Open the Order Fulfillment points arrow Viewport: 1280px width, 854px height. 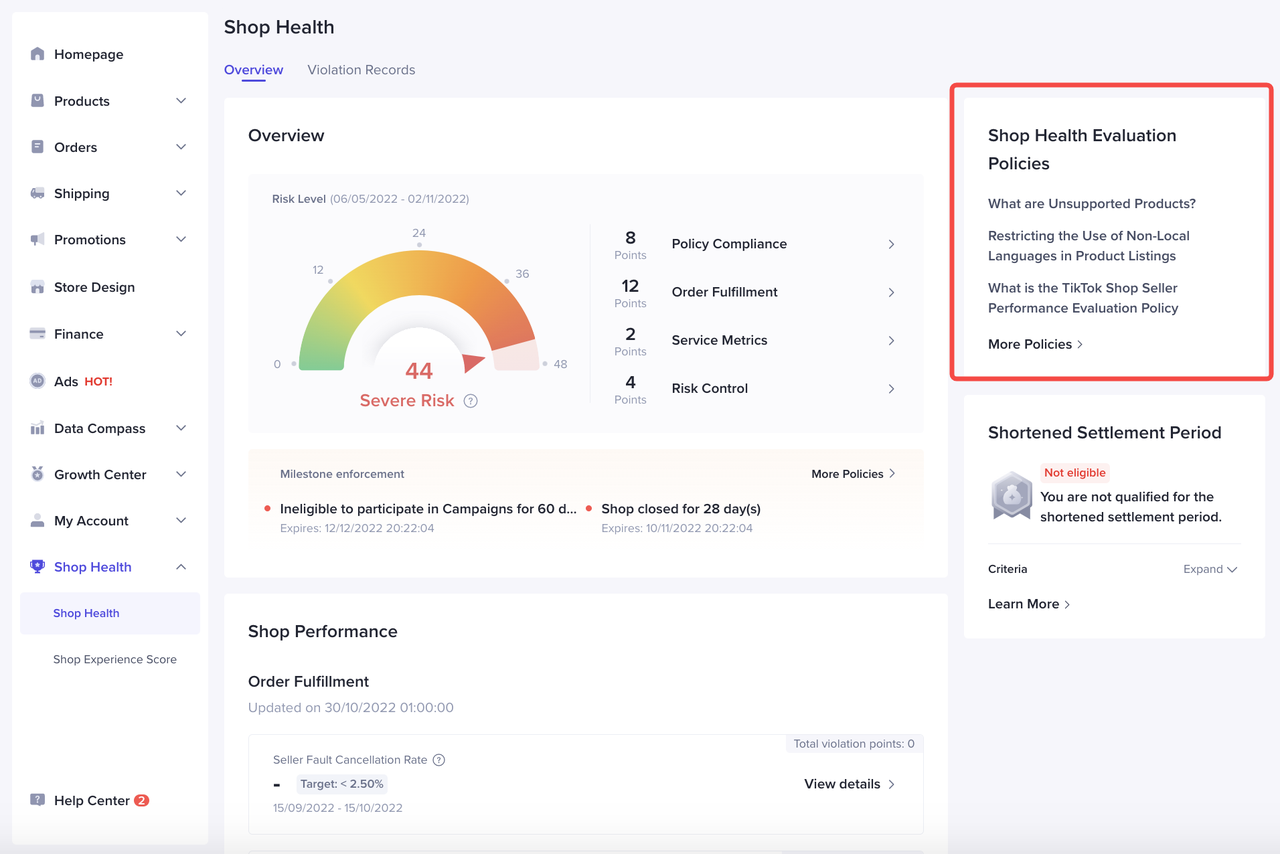tap(891, 293)
